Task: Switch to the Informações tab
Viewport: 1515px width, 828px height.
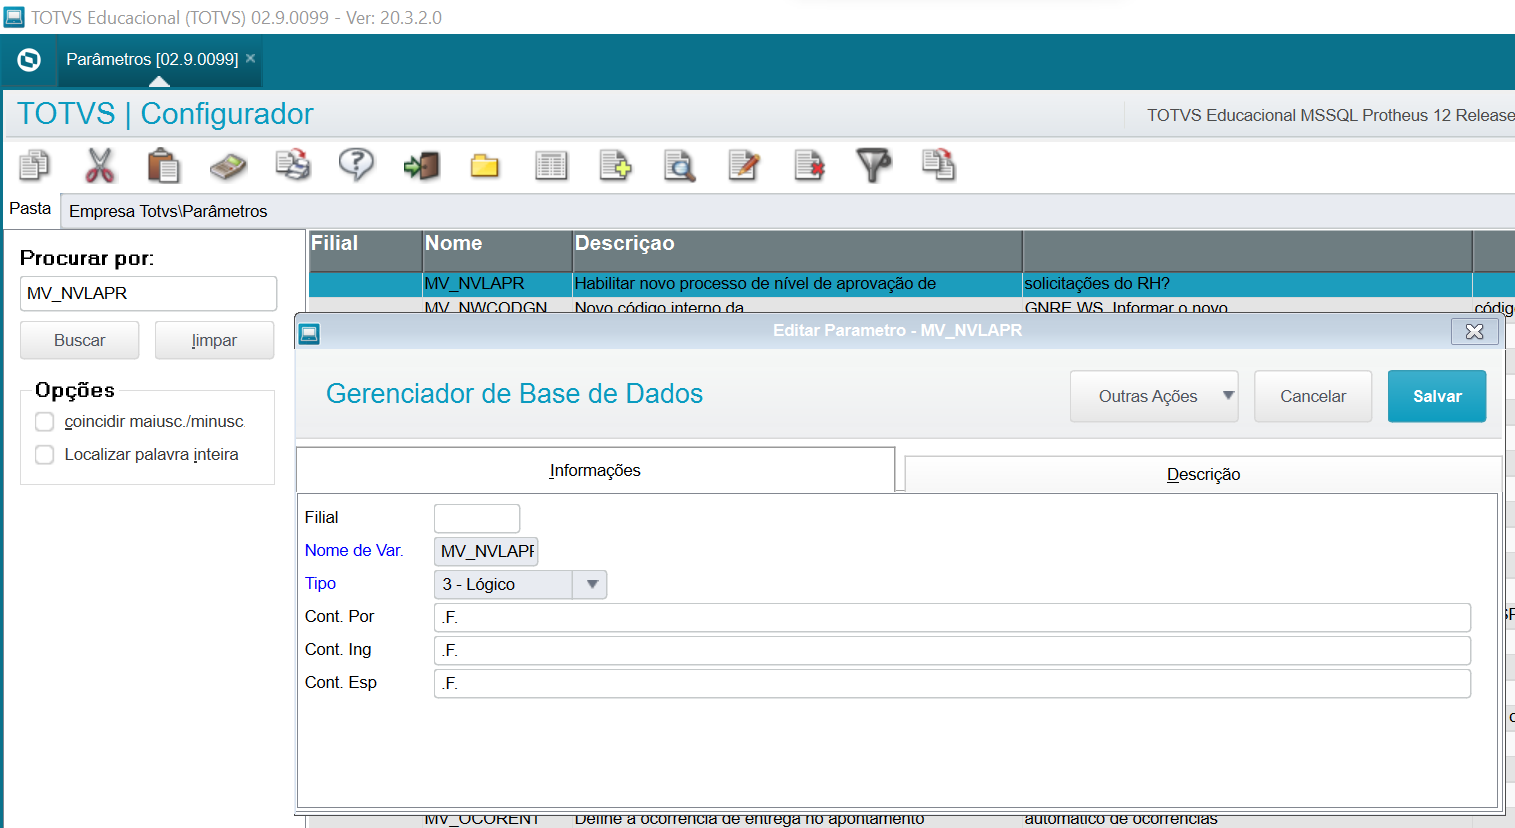Action: pos(595,470)
